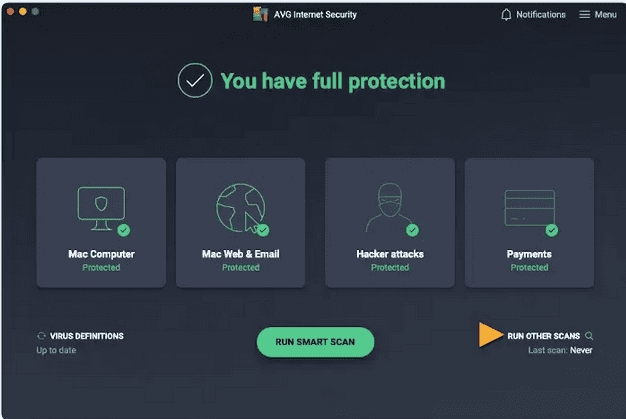Run the Smart Scan
Viewport: 626px width, 419px height.
(315, 342)
